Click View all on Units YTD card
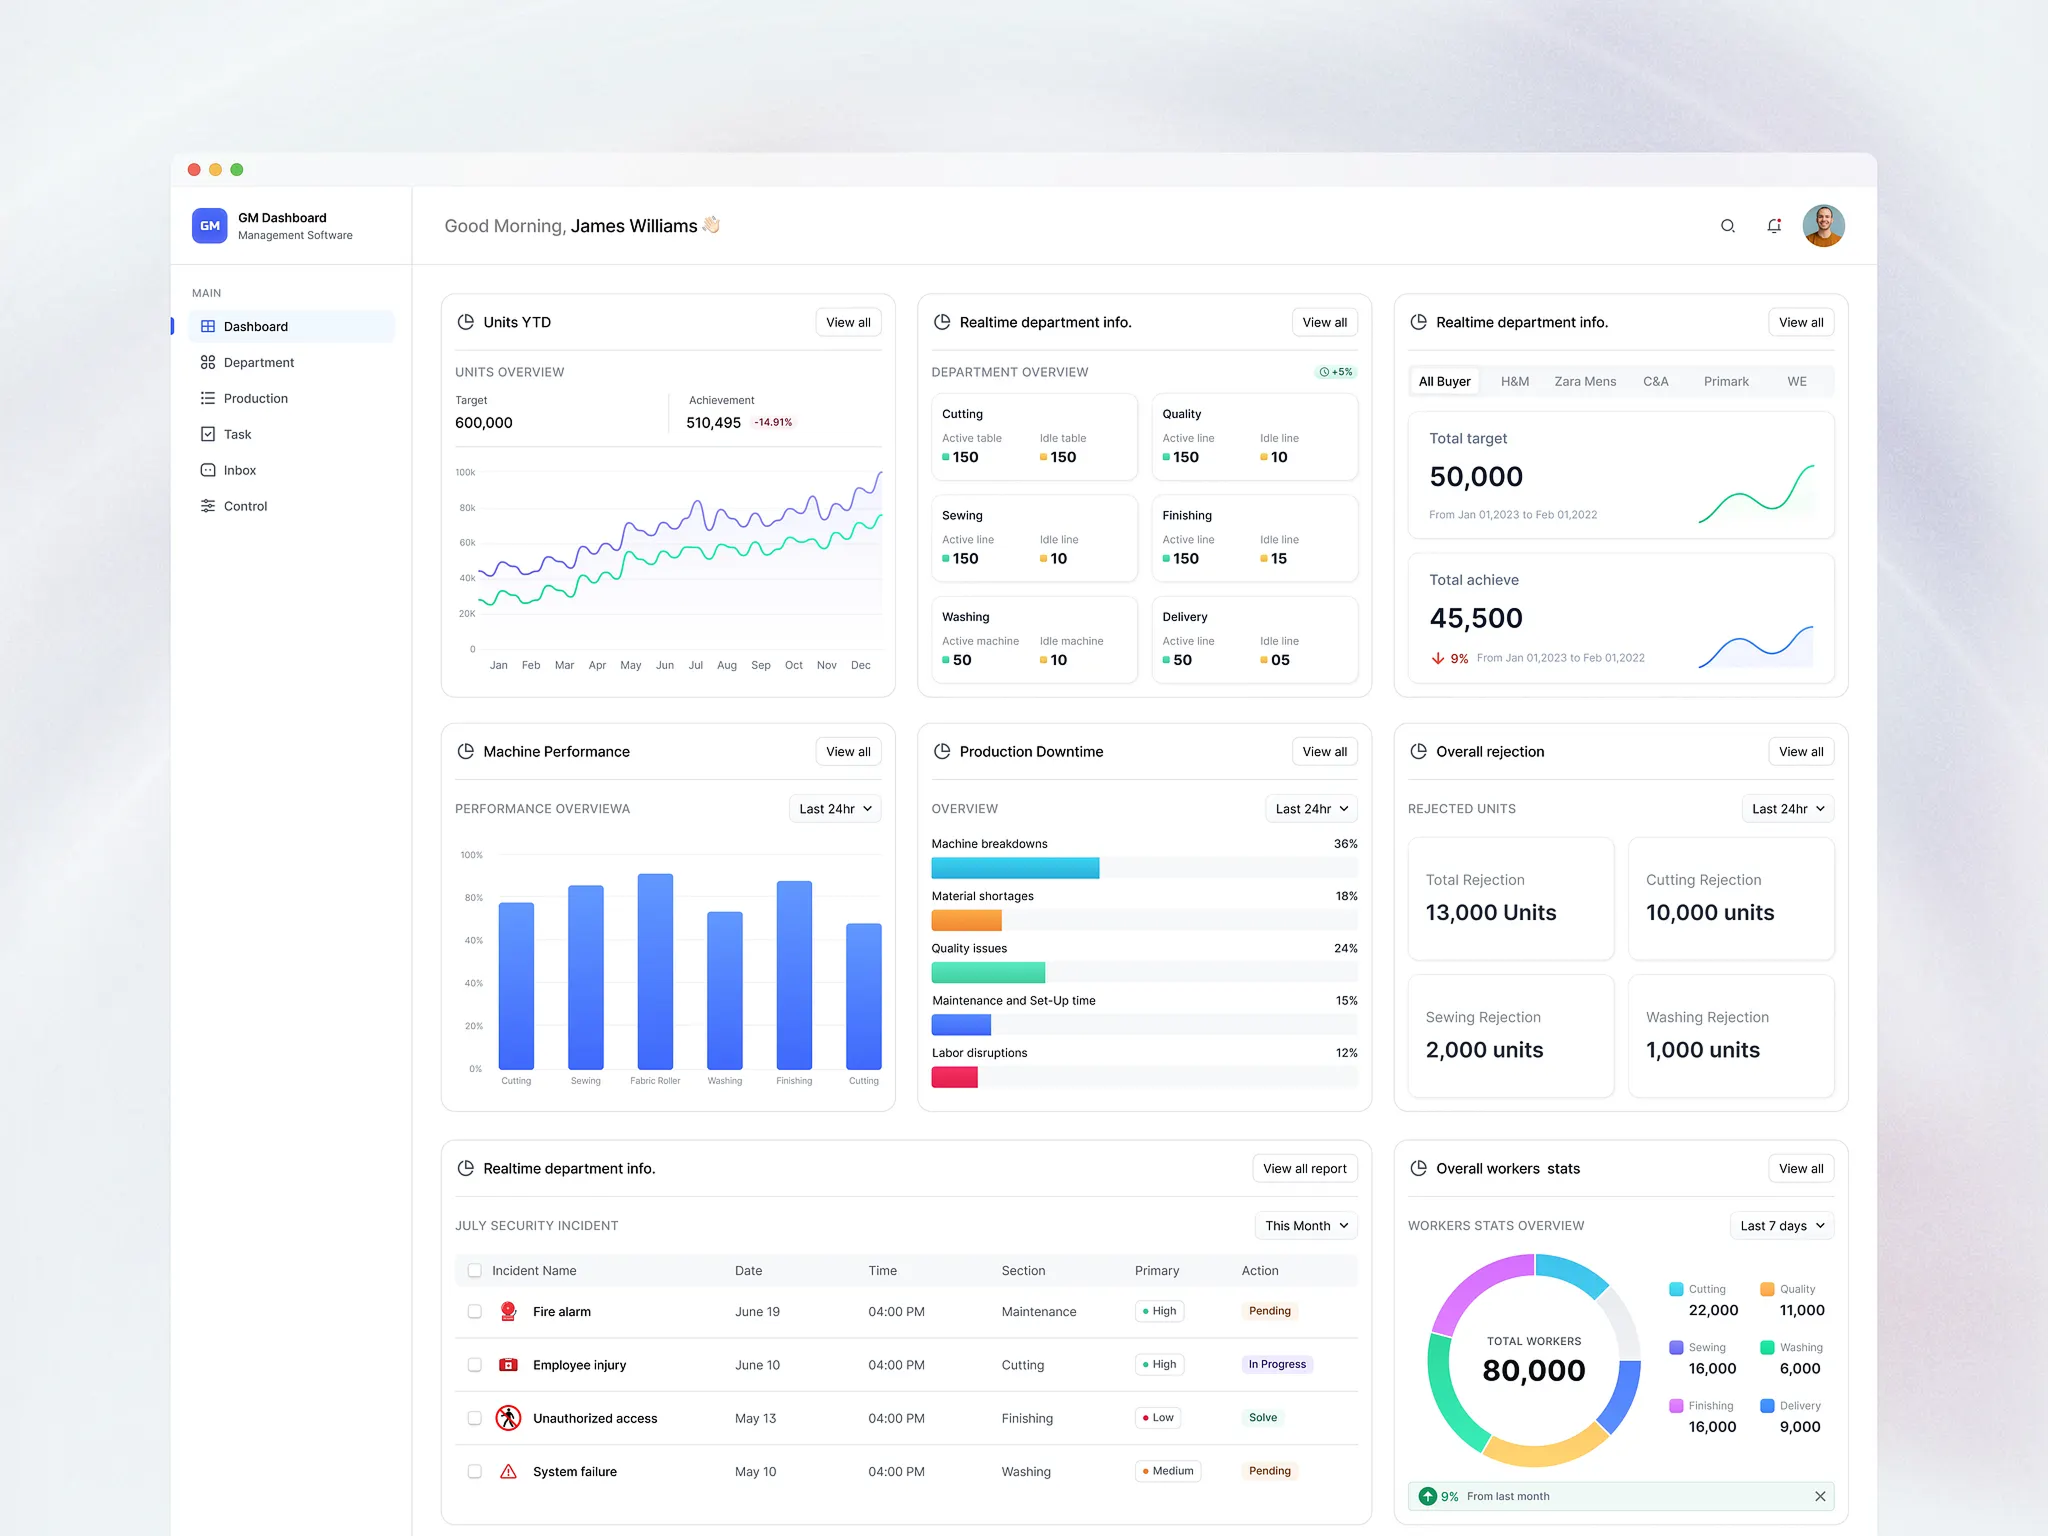Viewport: 2048px width, 1536px height. pos(848,322)
